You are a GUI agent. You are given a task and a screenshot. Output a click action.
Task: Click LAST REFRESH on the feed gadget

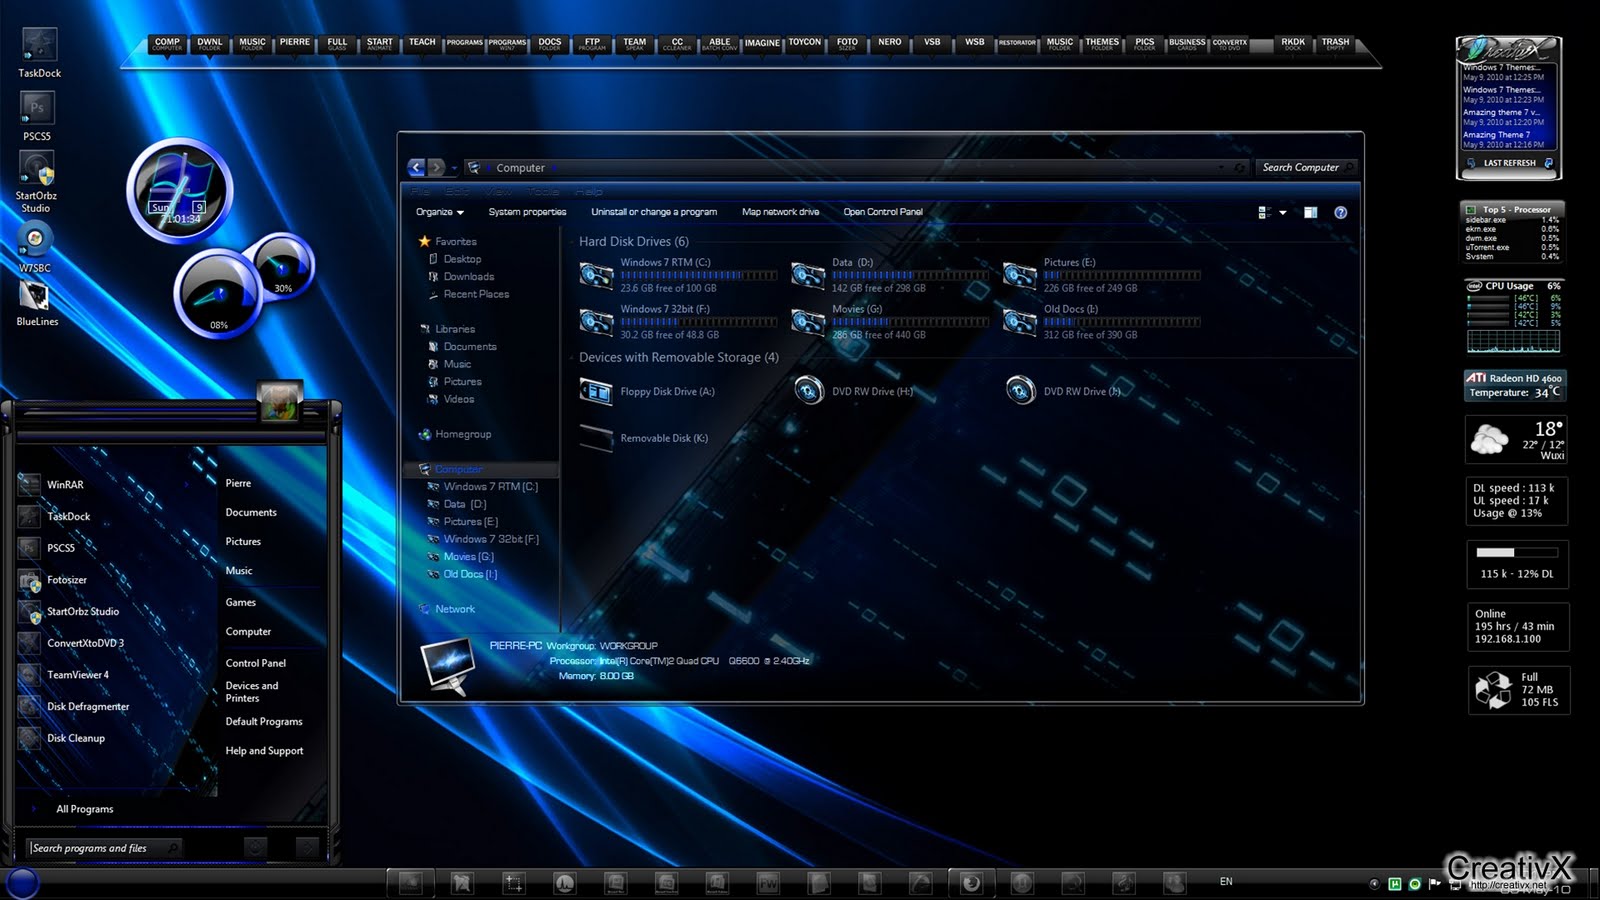[x=1509, y=163]
